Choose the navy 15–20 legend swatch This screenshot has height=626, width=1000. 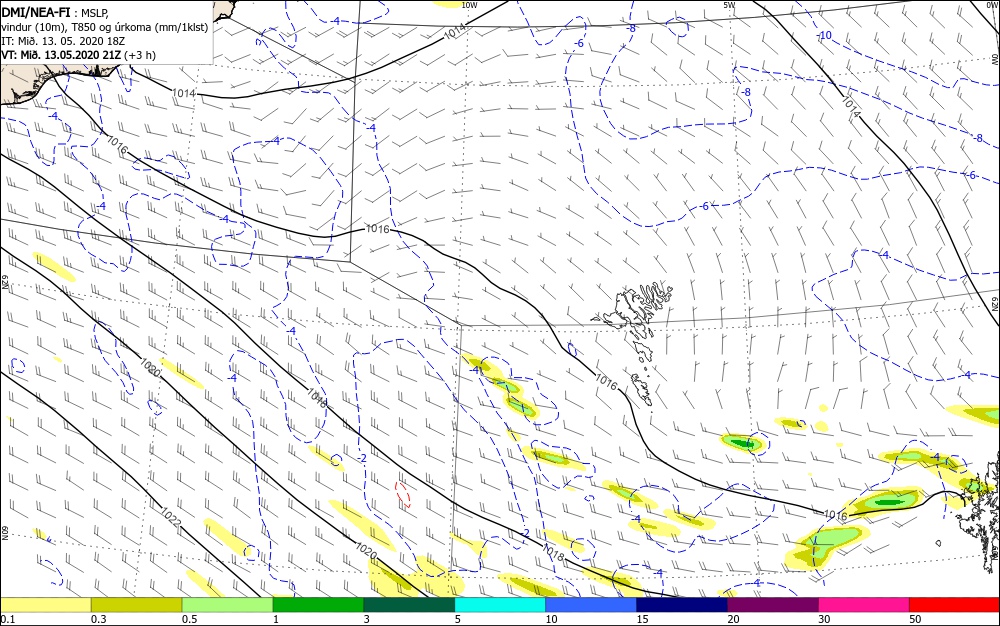pyautogui.click(x=682, y=605)
